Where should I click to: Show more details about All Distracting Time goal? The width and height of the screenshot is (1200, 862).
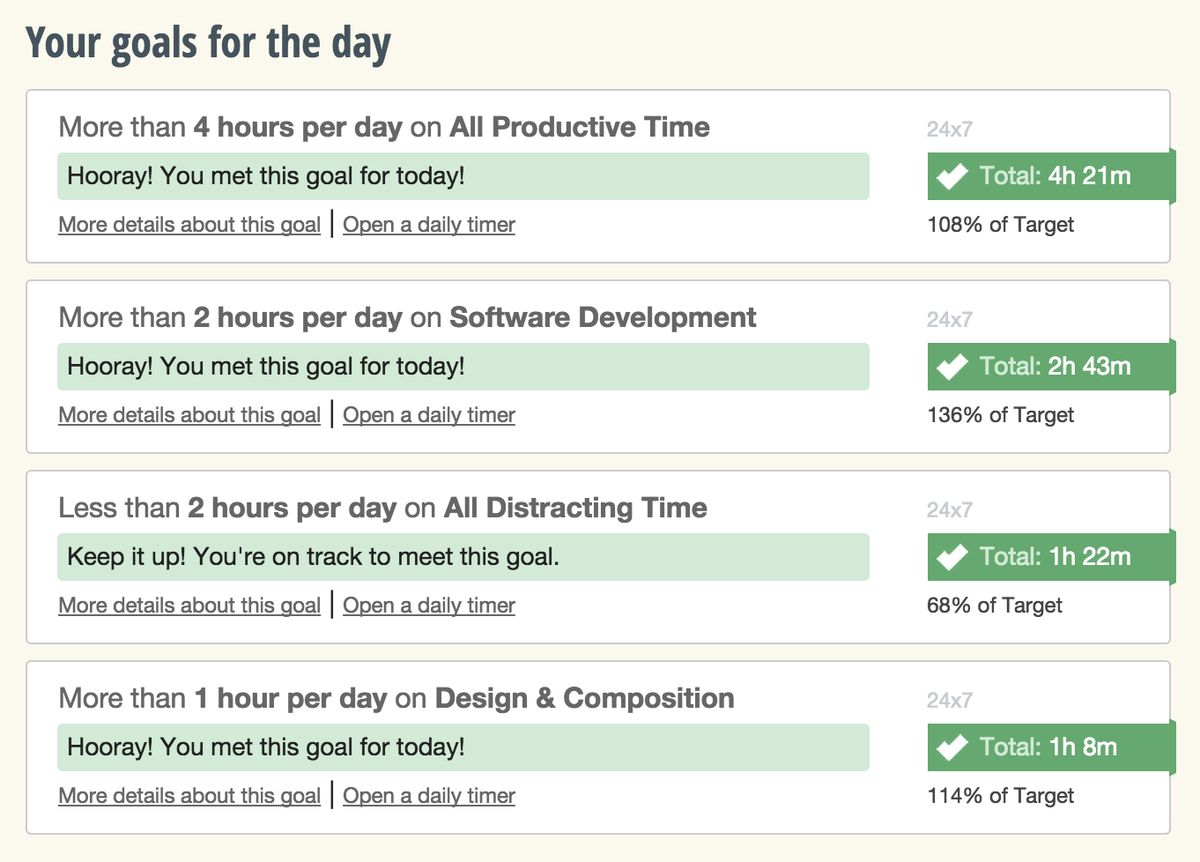(x=189, y=605)
